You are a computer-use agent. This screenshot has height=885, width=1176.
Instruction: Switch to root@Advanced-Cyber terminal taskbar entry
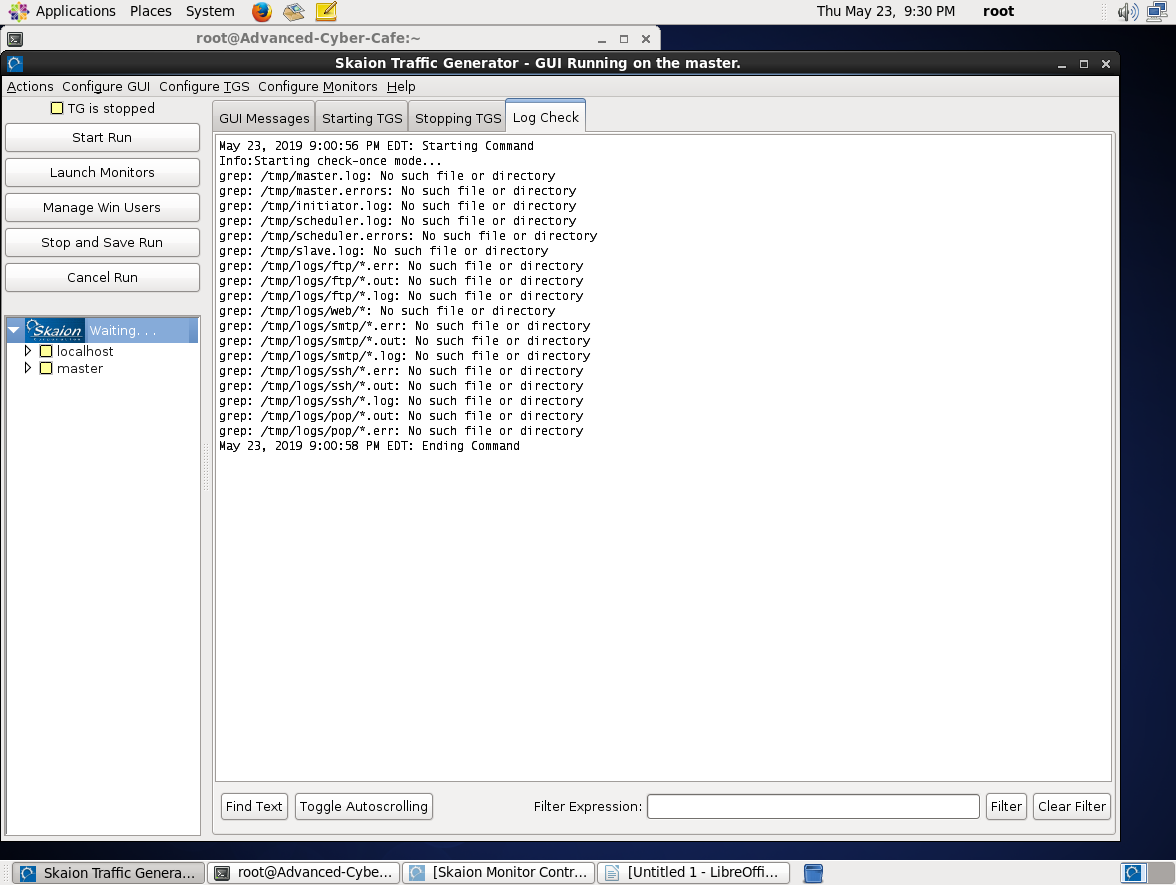(304, 872)
